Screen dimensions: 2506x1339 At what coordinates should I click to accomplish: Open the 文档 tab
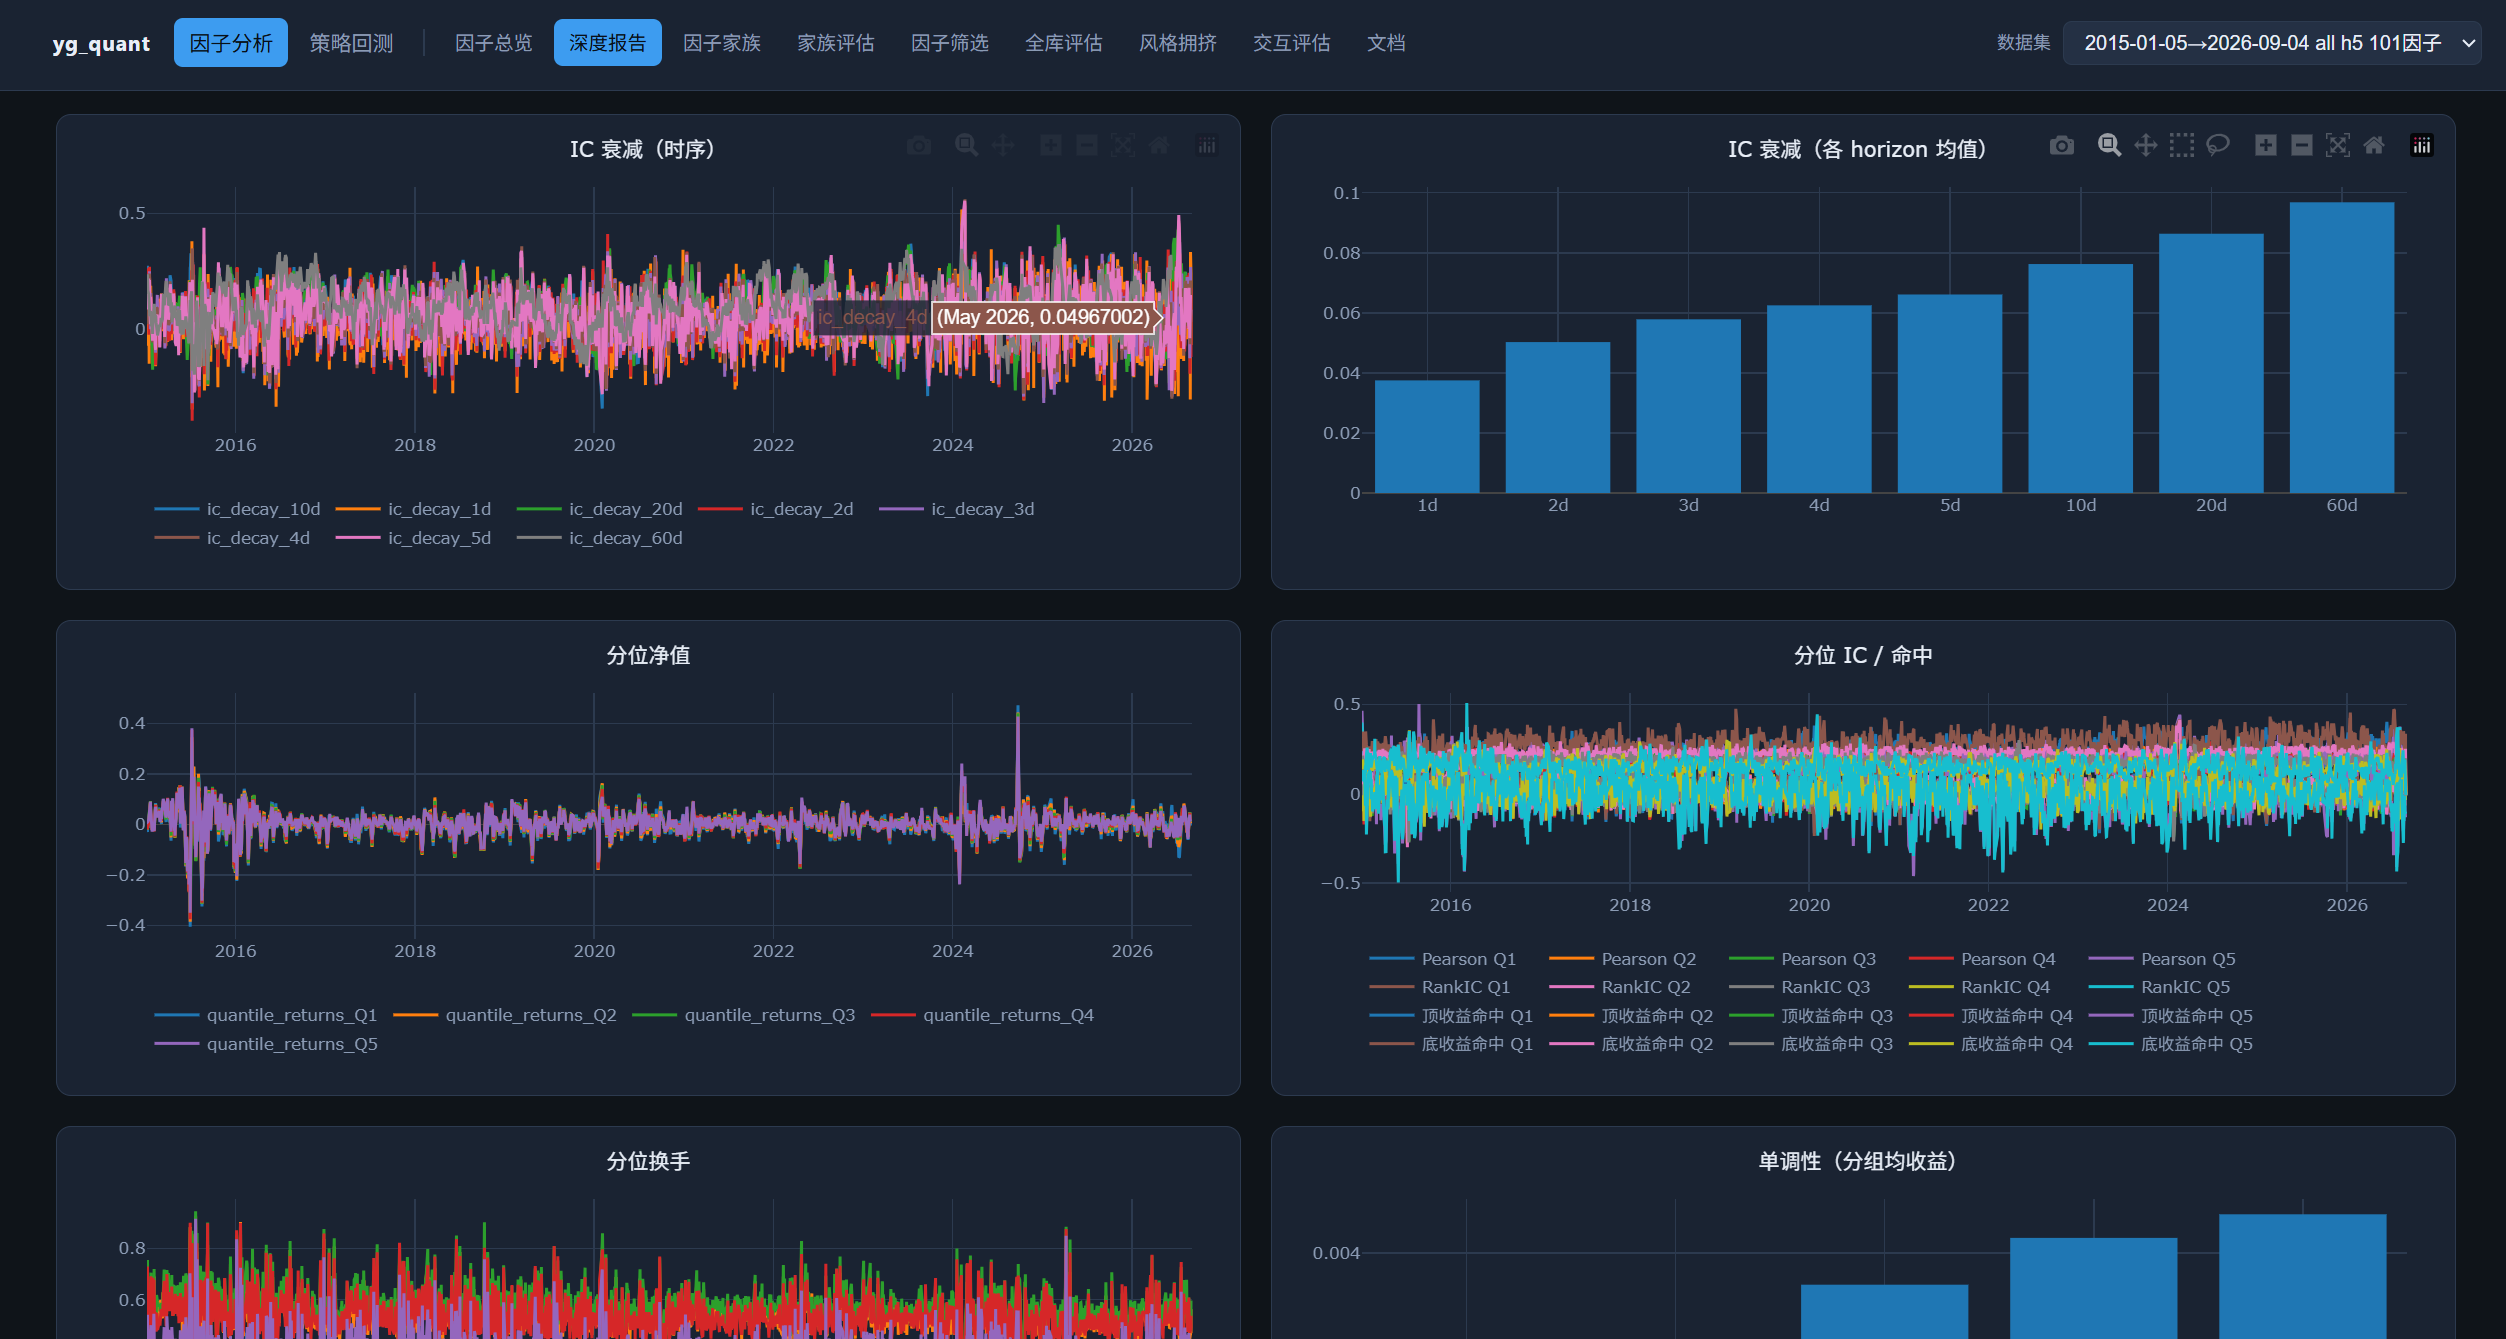[x=1386, y=43]
